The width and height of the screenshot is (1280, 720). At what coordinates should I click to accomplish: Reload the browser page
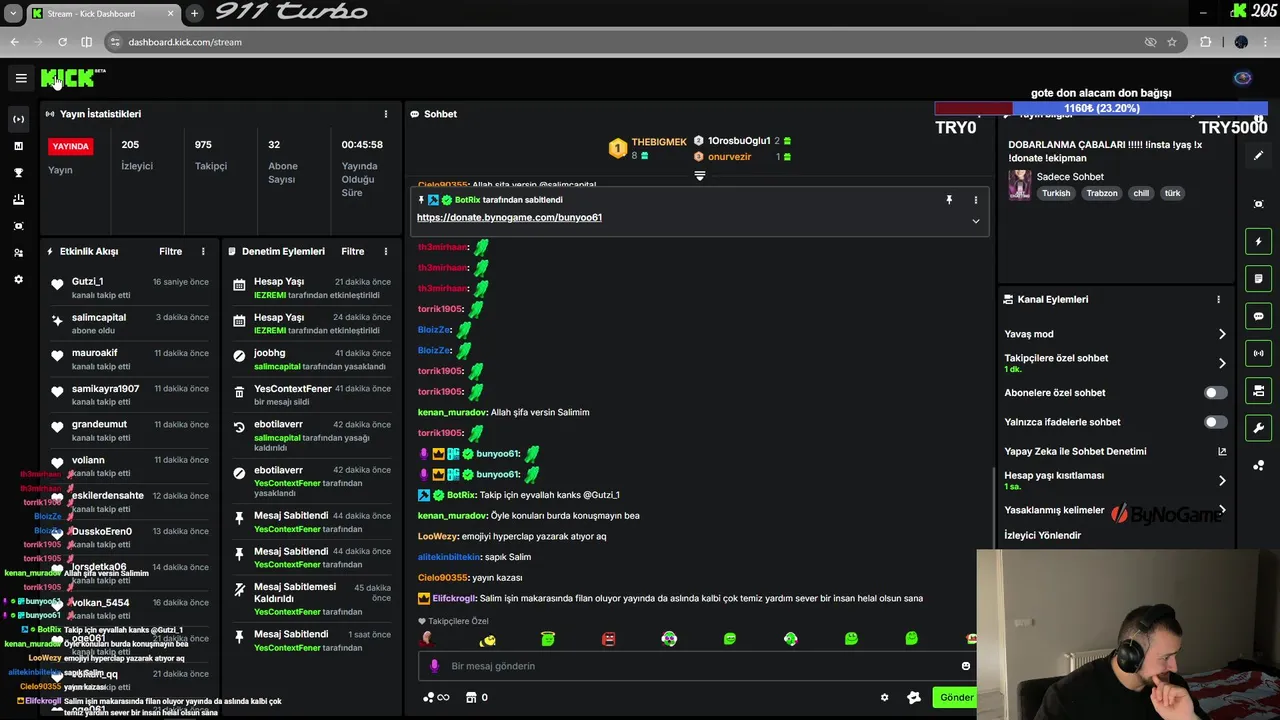pos(62,42)
